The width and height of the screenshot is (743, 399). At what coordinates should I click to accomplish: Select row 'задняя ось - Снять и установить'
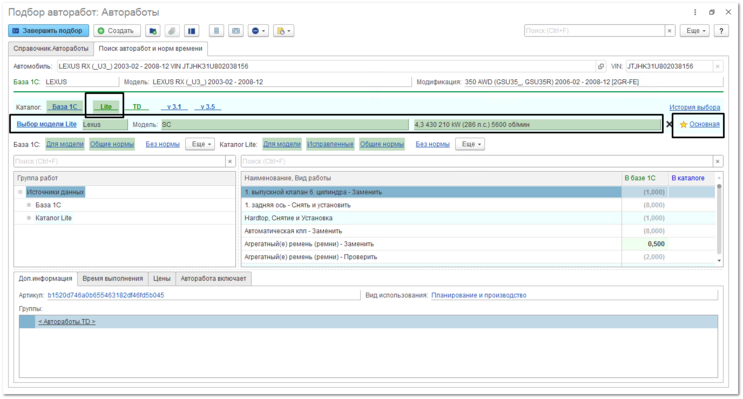click(431, 205)
